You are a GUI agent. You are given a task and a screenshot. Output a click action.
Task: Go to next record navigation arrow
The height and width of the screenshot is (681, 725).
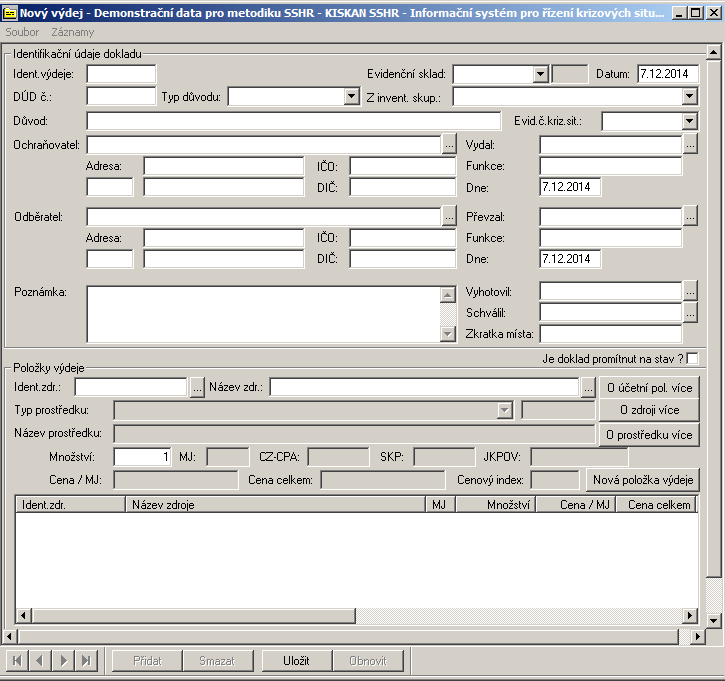coord(63,661)
